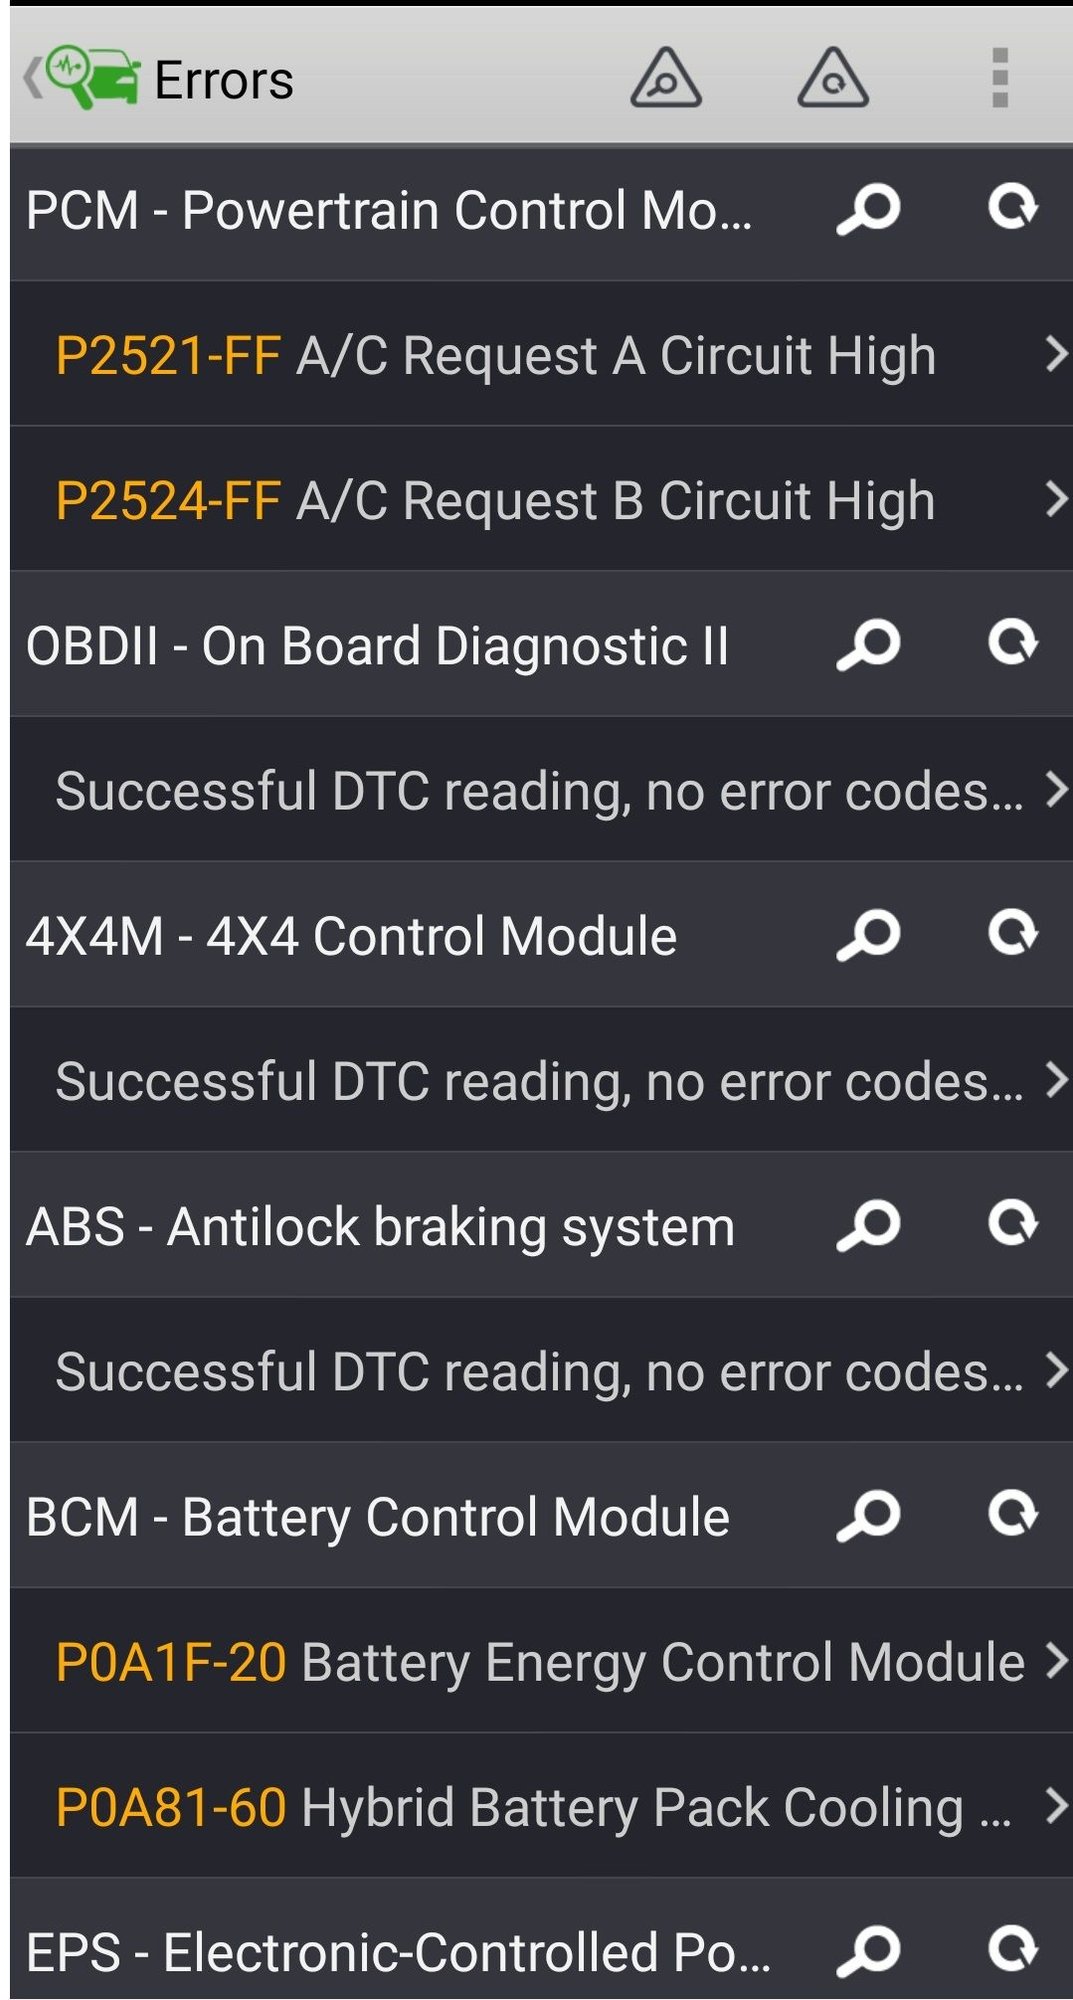Refresh the ABS Antilock braking system row
The image size is (1073, 2000).
(1013, 1224)
